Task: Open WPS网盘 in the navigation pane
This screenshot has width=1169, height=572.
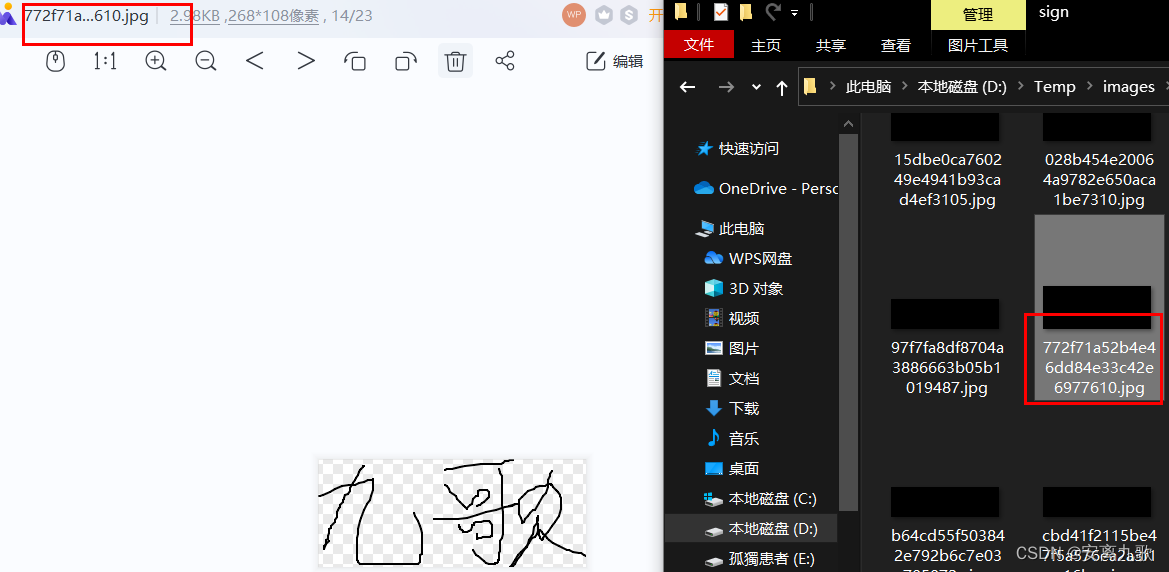Action: pyautogui.click(x=748, y=259)
